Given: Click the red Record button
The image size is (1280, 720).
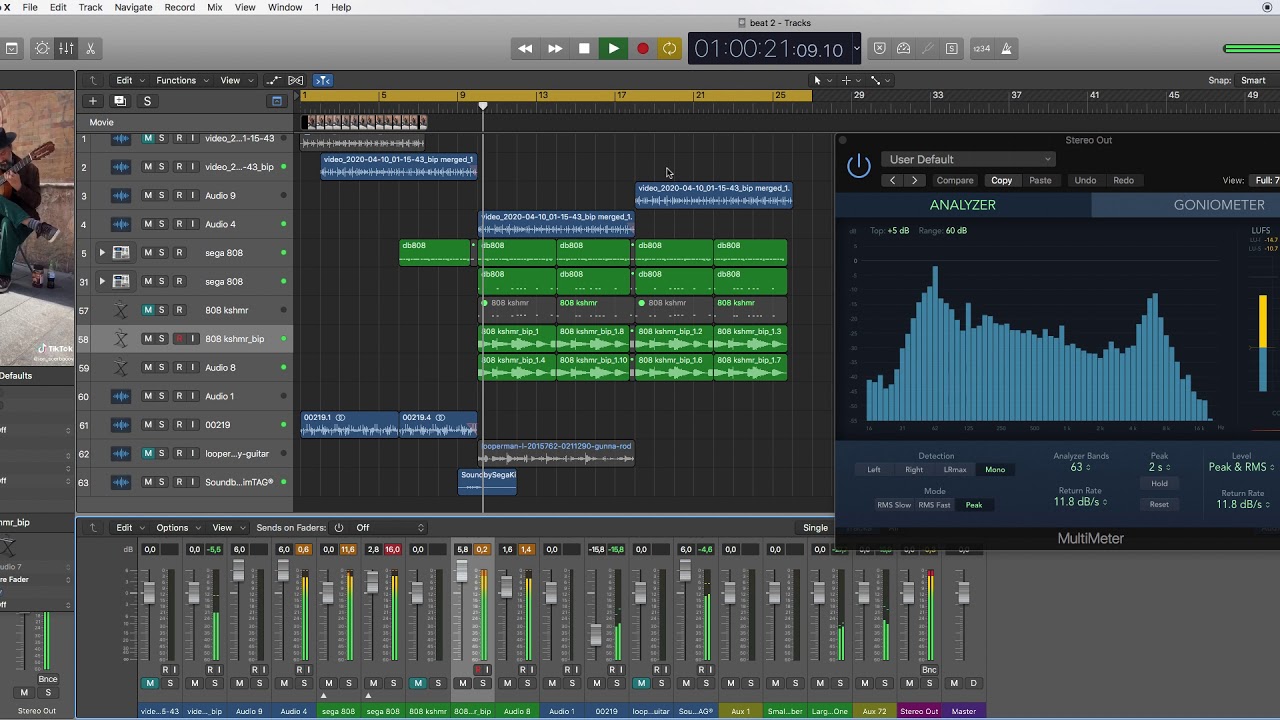Looking at the screenshot, I should point(642,48).
